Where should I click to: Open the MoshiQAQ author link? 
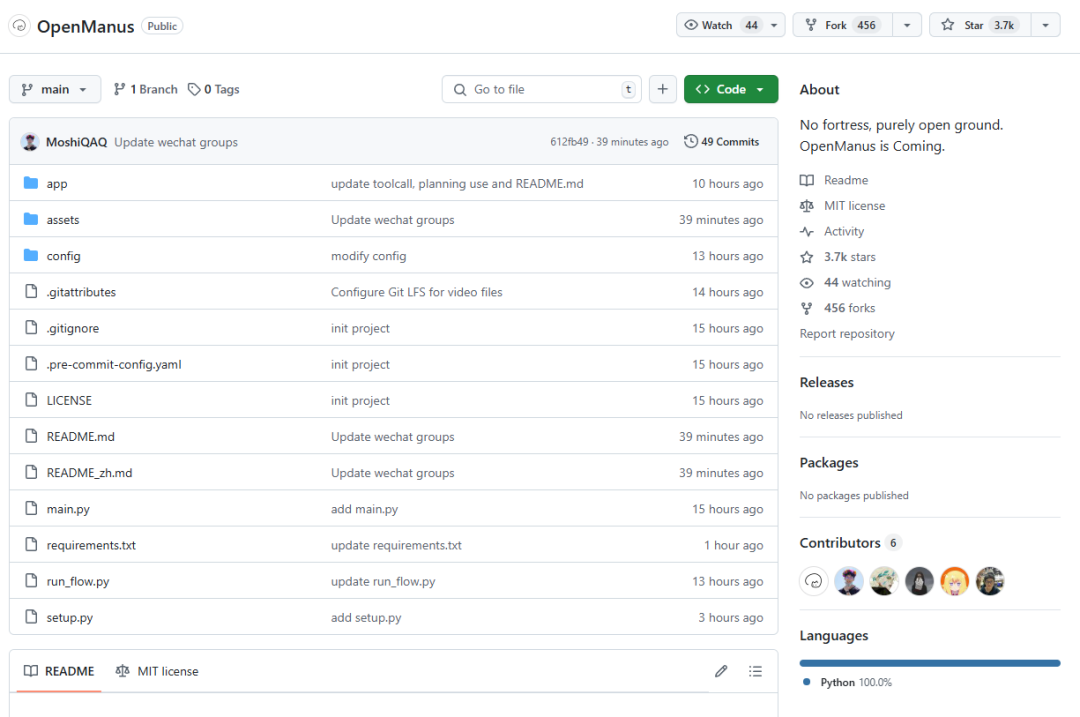coord(76,142)
